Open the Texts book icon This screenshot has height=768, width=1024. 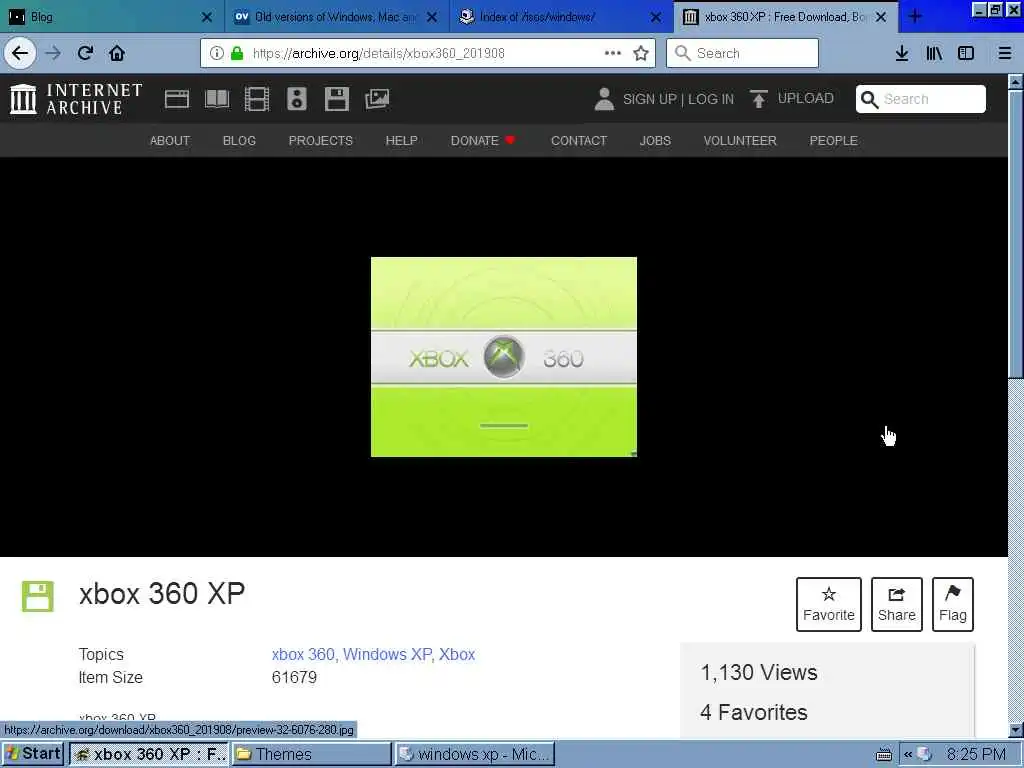[x=217, y=99]
